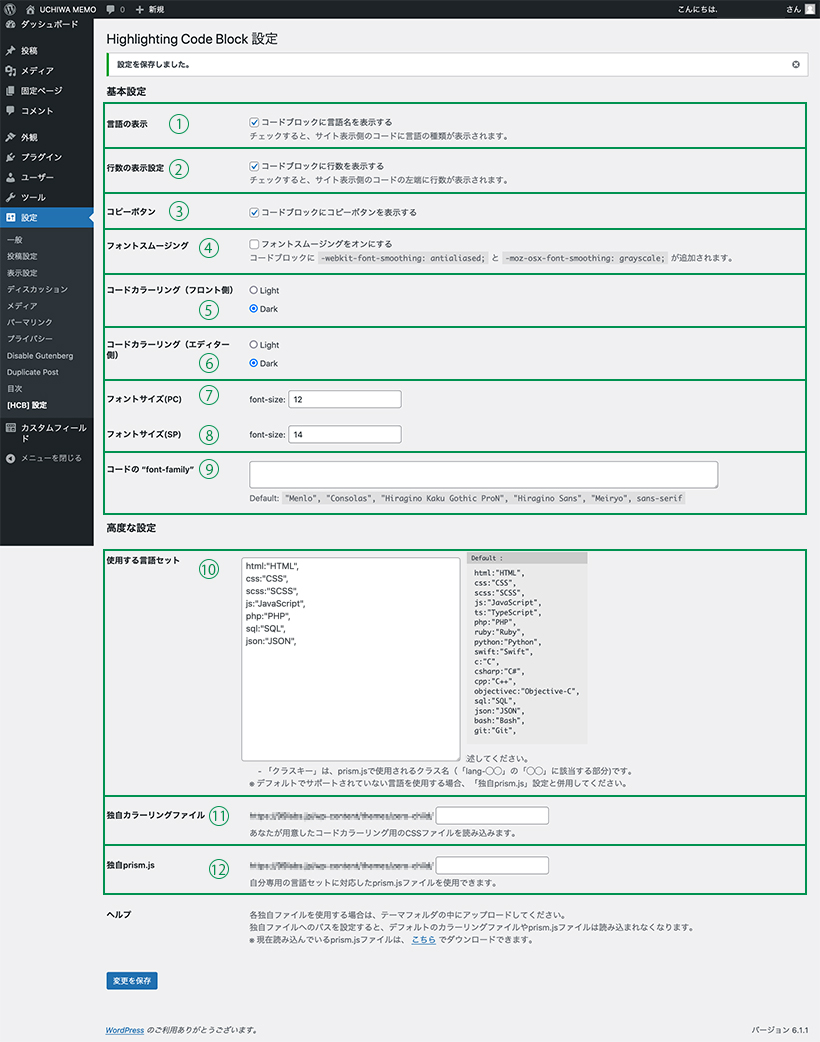Toggle コードブロックに行数を表示する checkbox

pyautogui.click(x=254, y=166)
